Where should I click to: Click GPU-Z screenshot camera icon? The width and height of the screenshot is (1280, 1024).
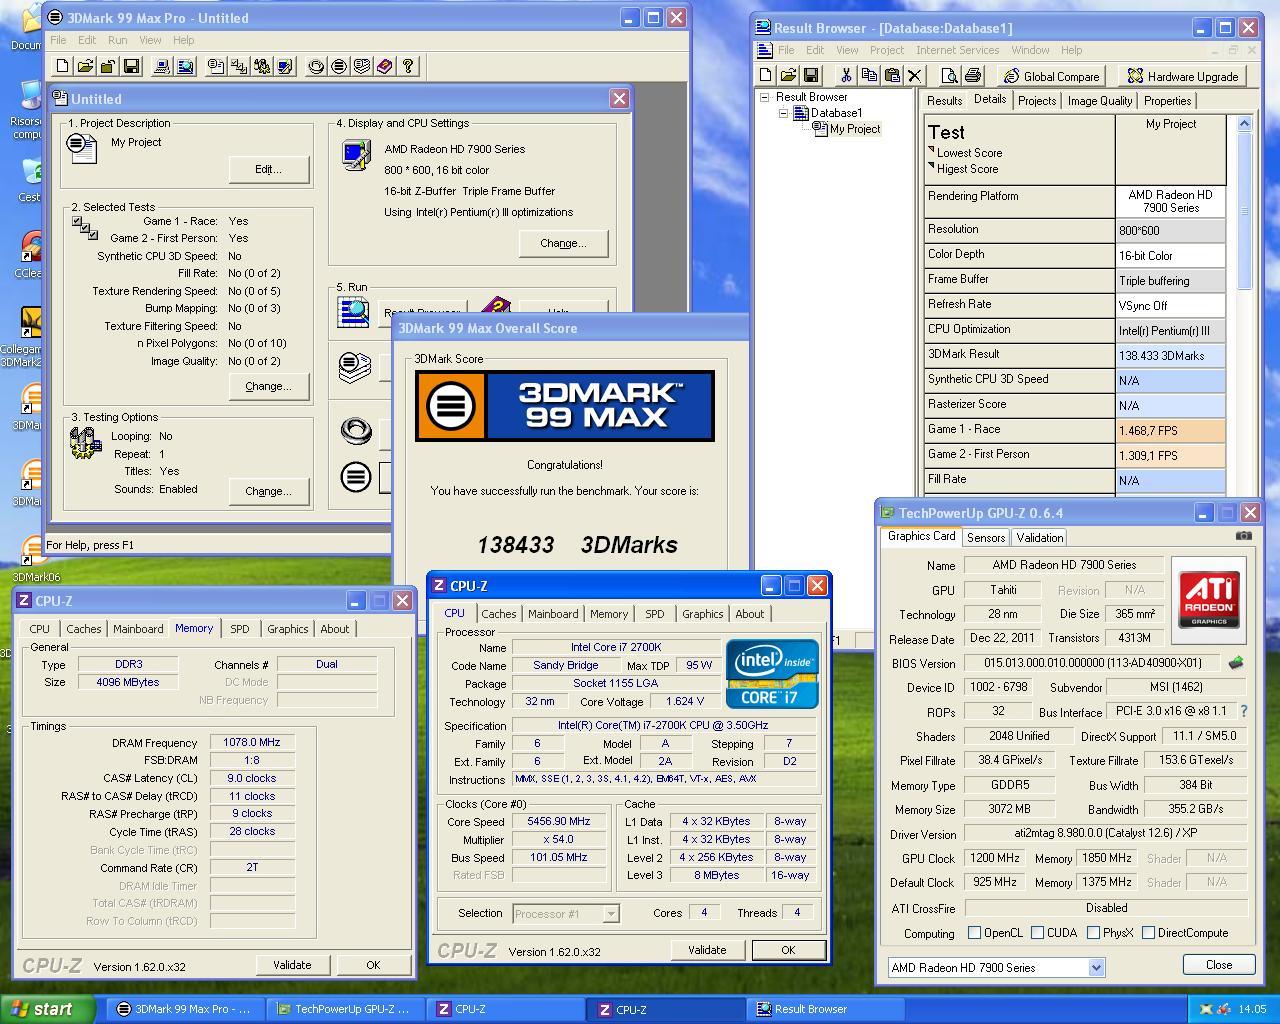1243,536
